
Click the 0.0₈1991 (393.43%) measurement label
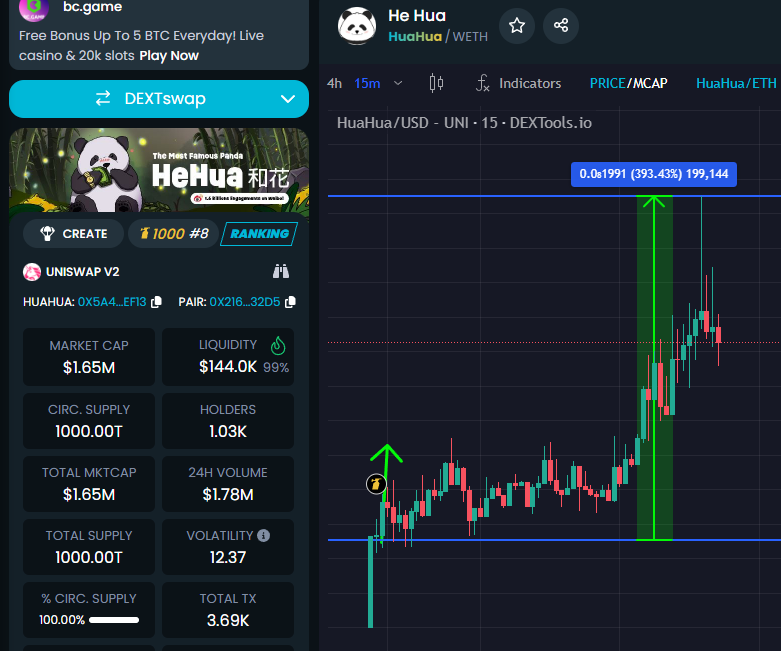pos(653,174)
